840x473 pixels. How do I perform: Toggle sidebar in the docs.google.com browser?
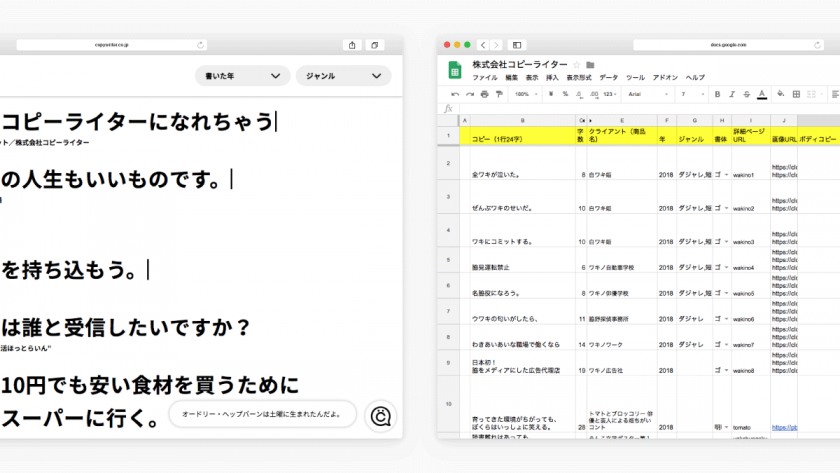517,45
